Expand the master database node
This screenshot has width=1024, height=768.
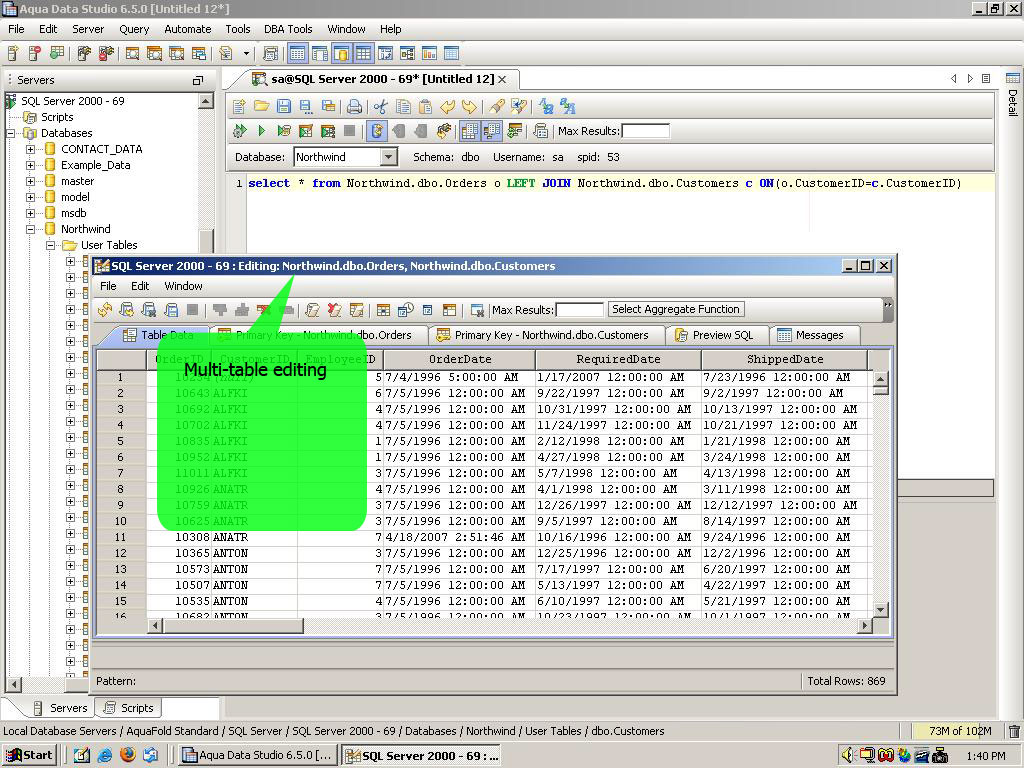30,181
